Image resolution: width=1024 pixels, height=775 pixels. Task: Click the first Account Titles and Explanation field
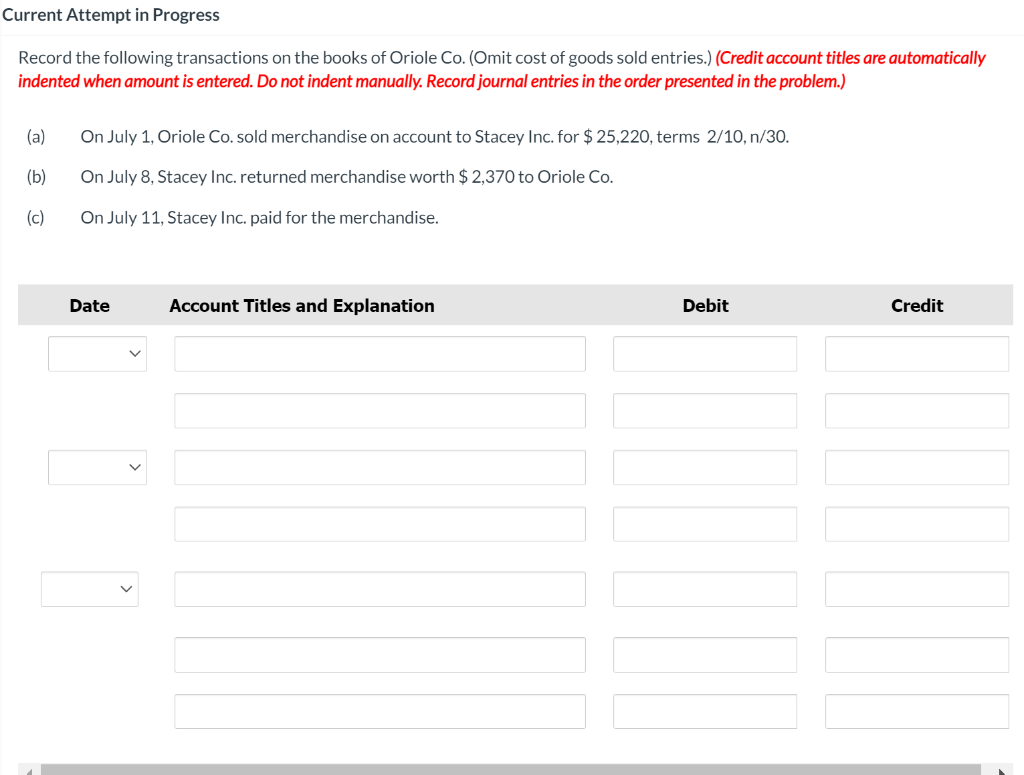click(x=379, y=353)
